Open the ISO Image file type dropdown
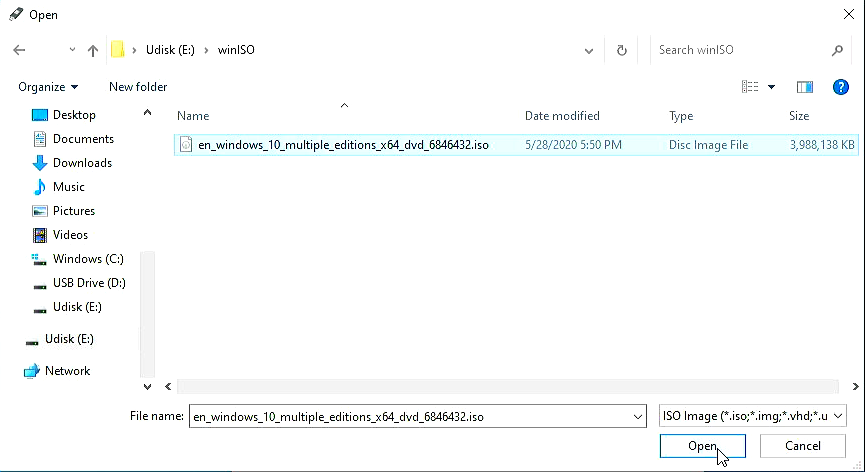This screenshot has width=865, height=472. [x=752, y=416]
